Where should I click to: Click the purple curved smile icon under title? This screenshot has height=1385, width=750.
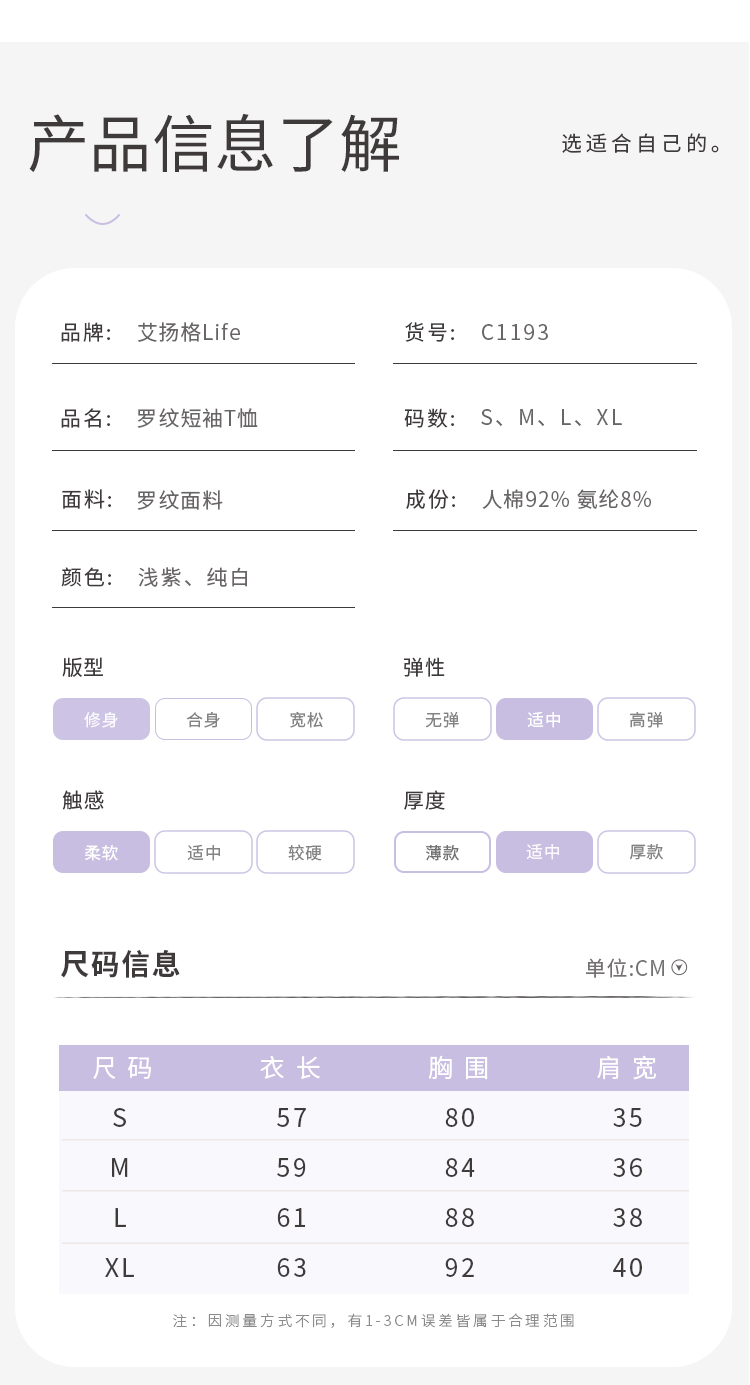(x=102, y=218)
